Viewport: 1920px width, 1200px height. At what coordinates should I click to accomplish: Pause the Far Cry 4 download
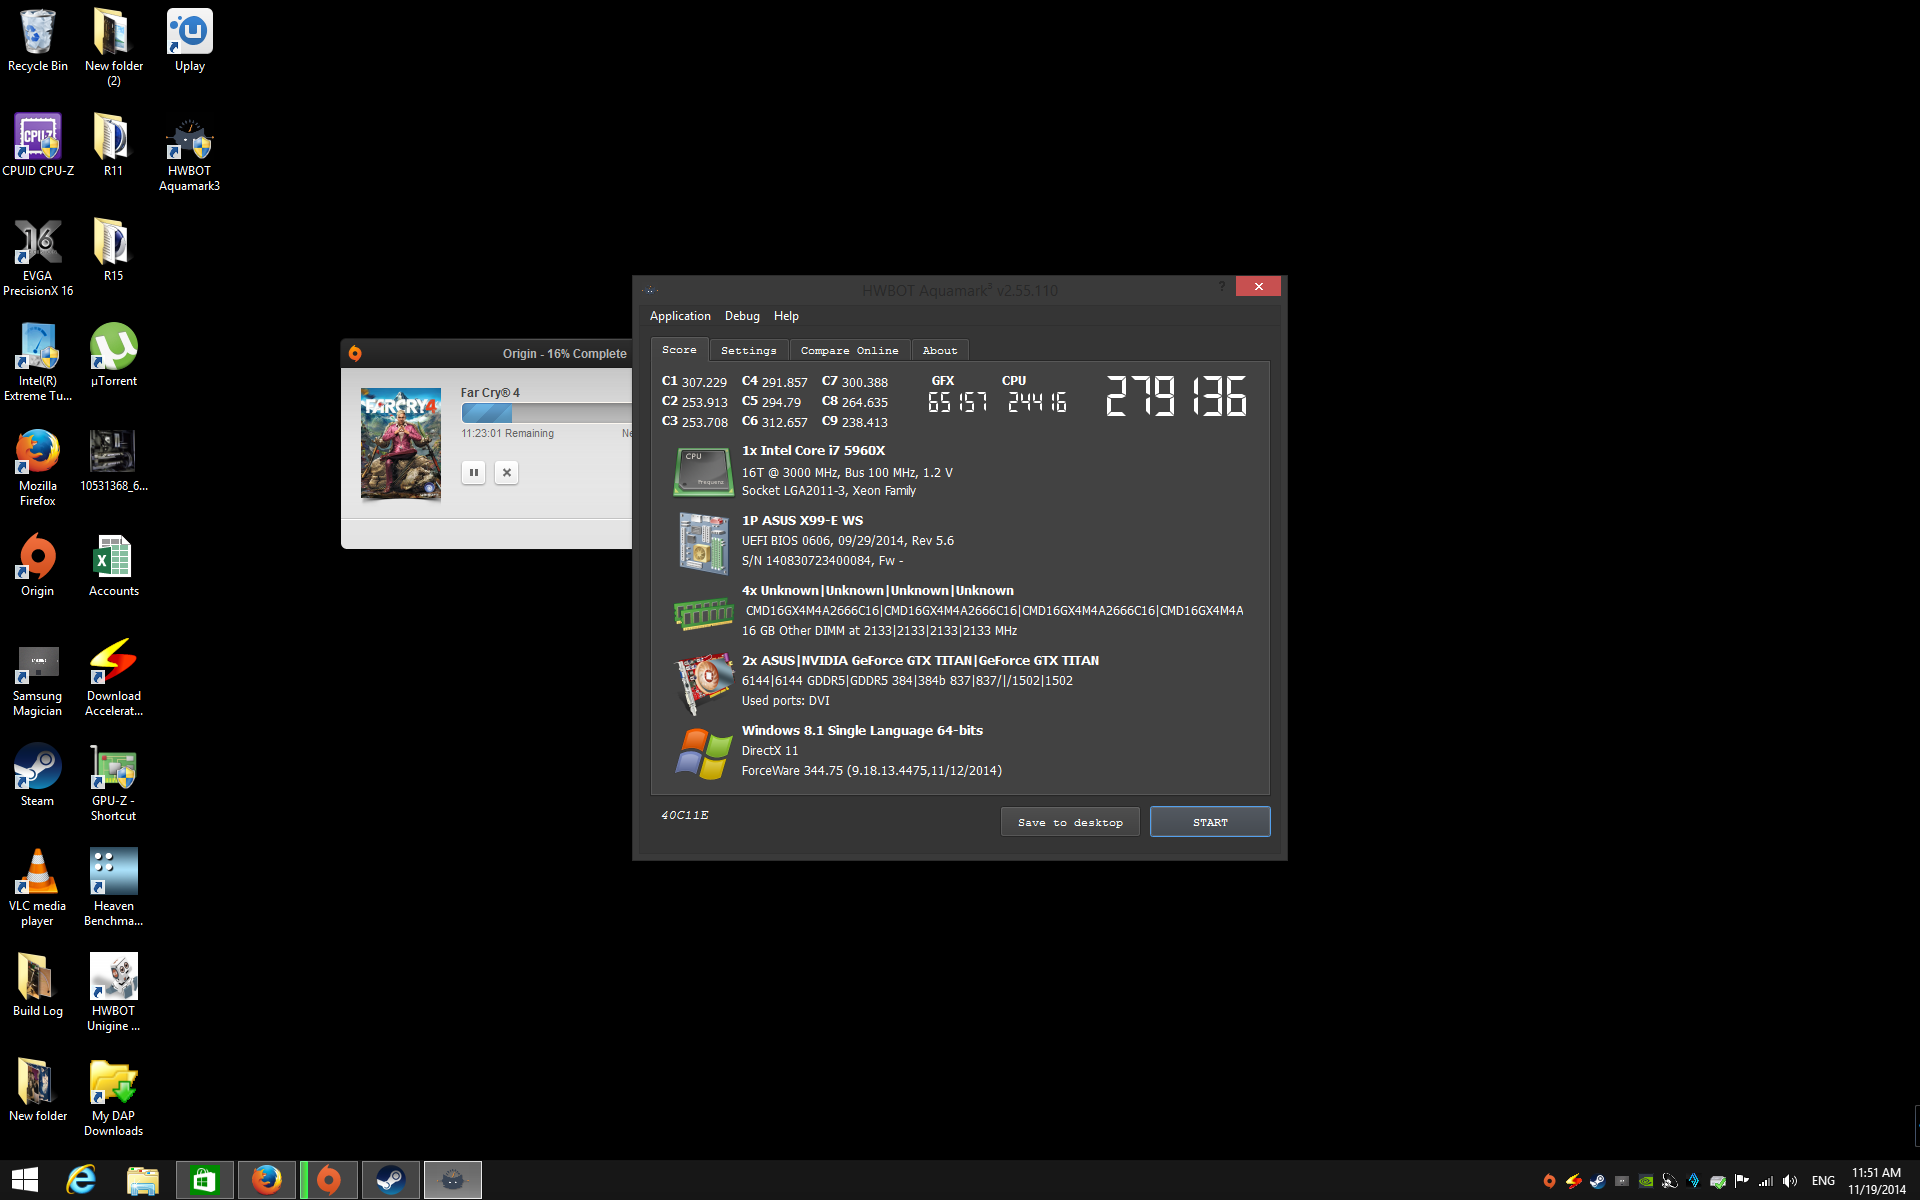point(474,472)
